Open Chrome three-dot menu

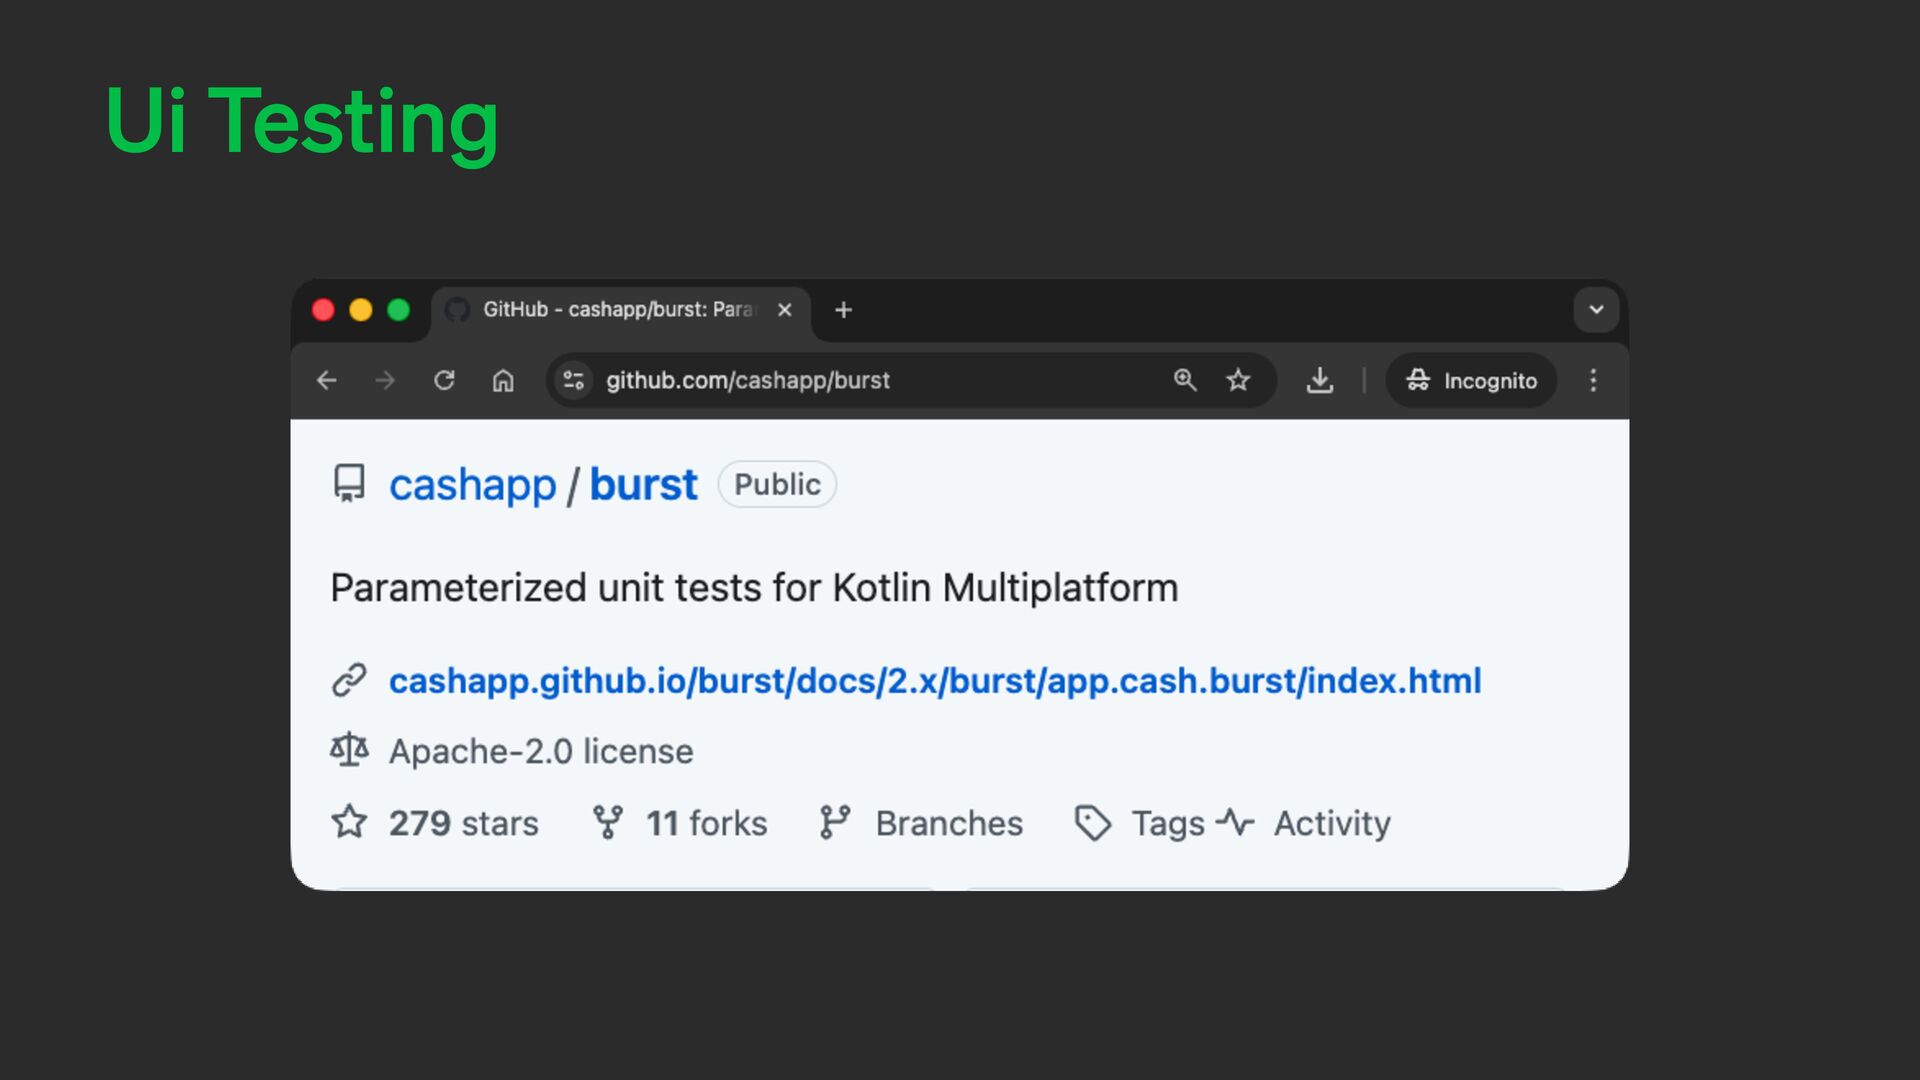1593,380
